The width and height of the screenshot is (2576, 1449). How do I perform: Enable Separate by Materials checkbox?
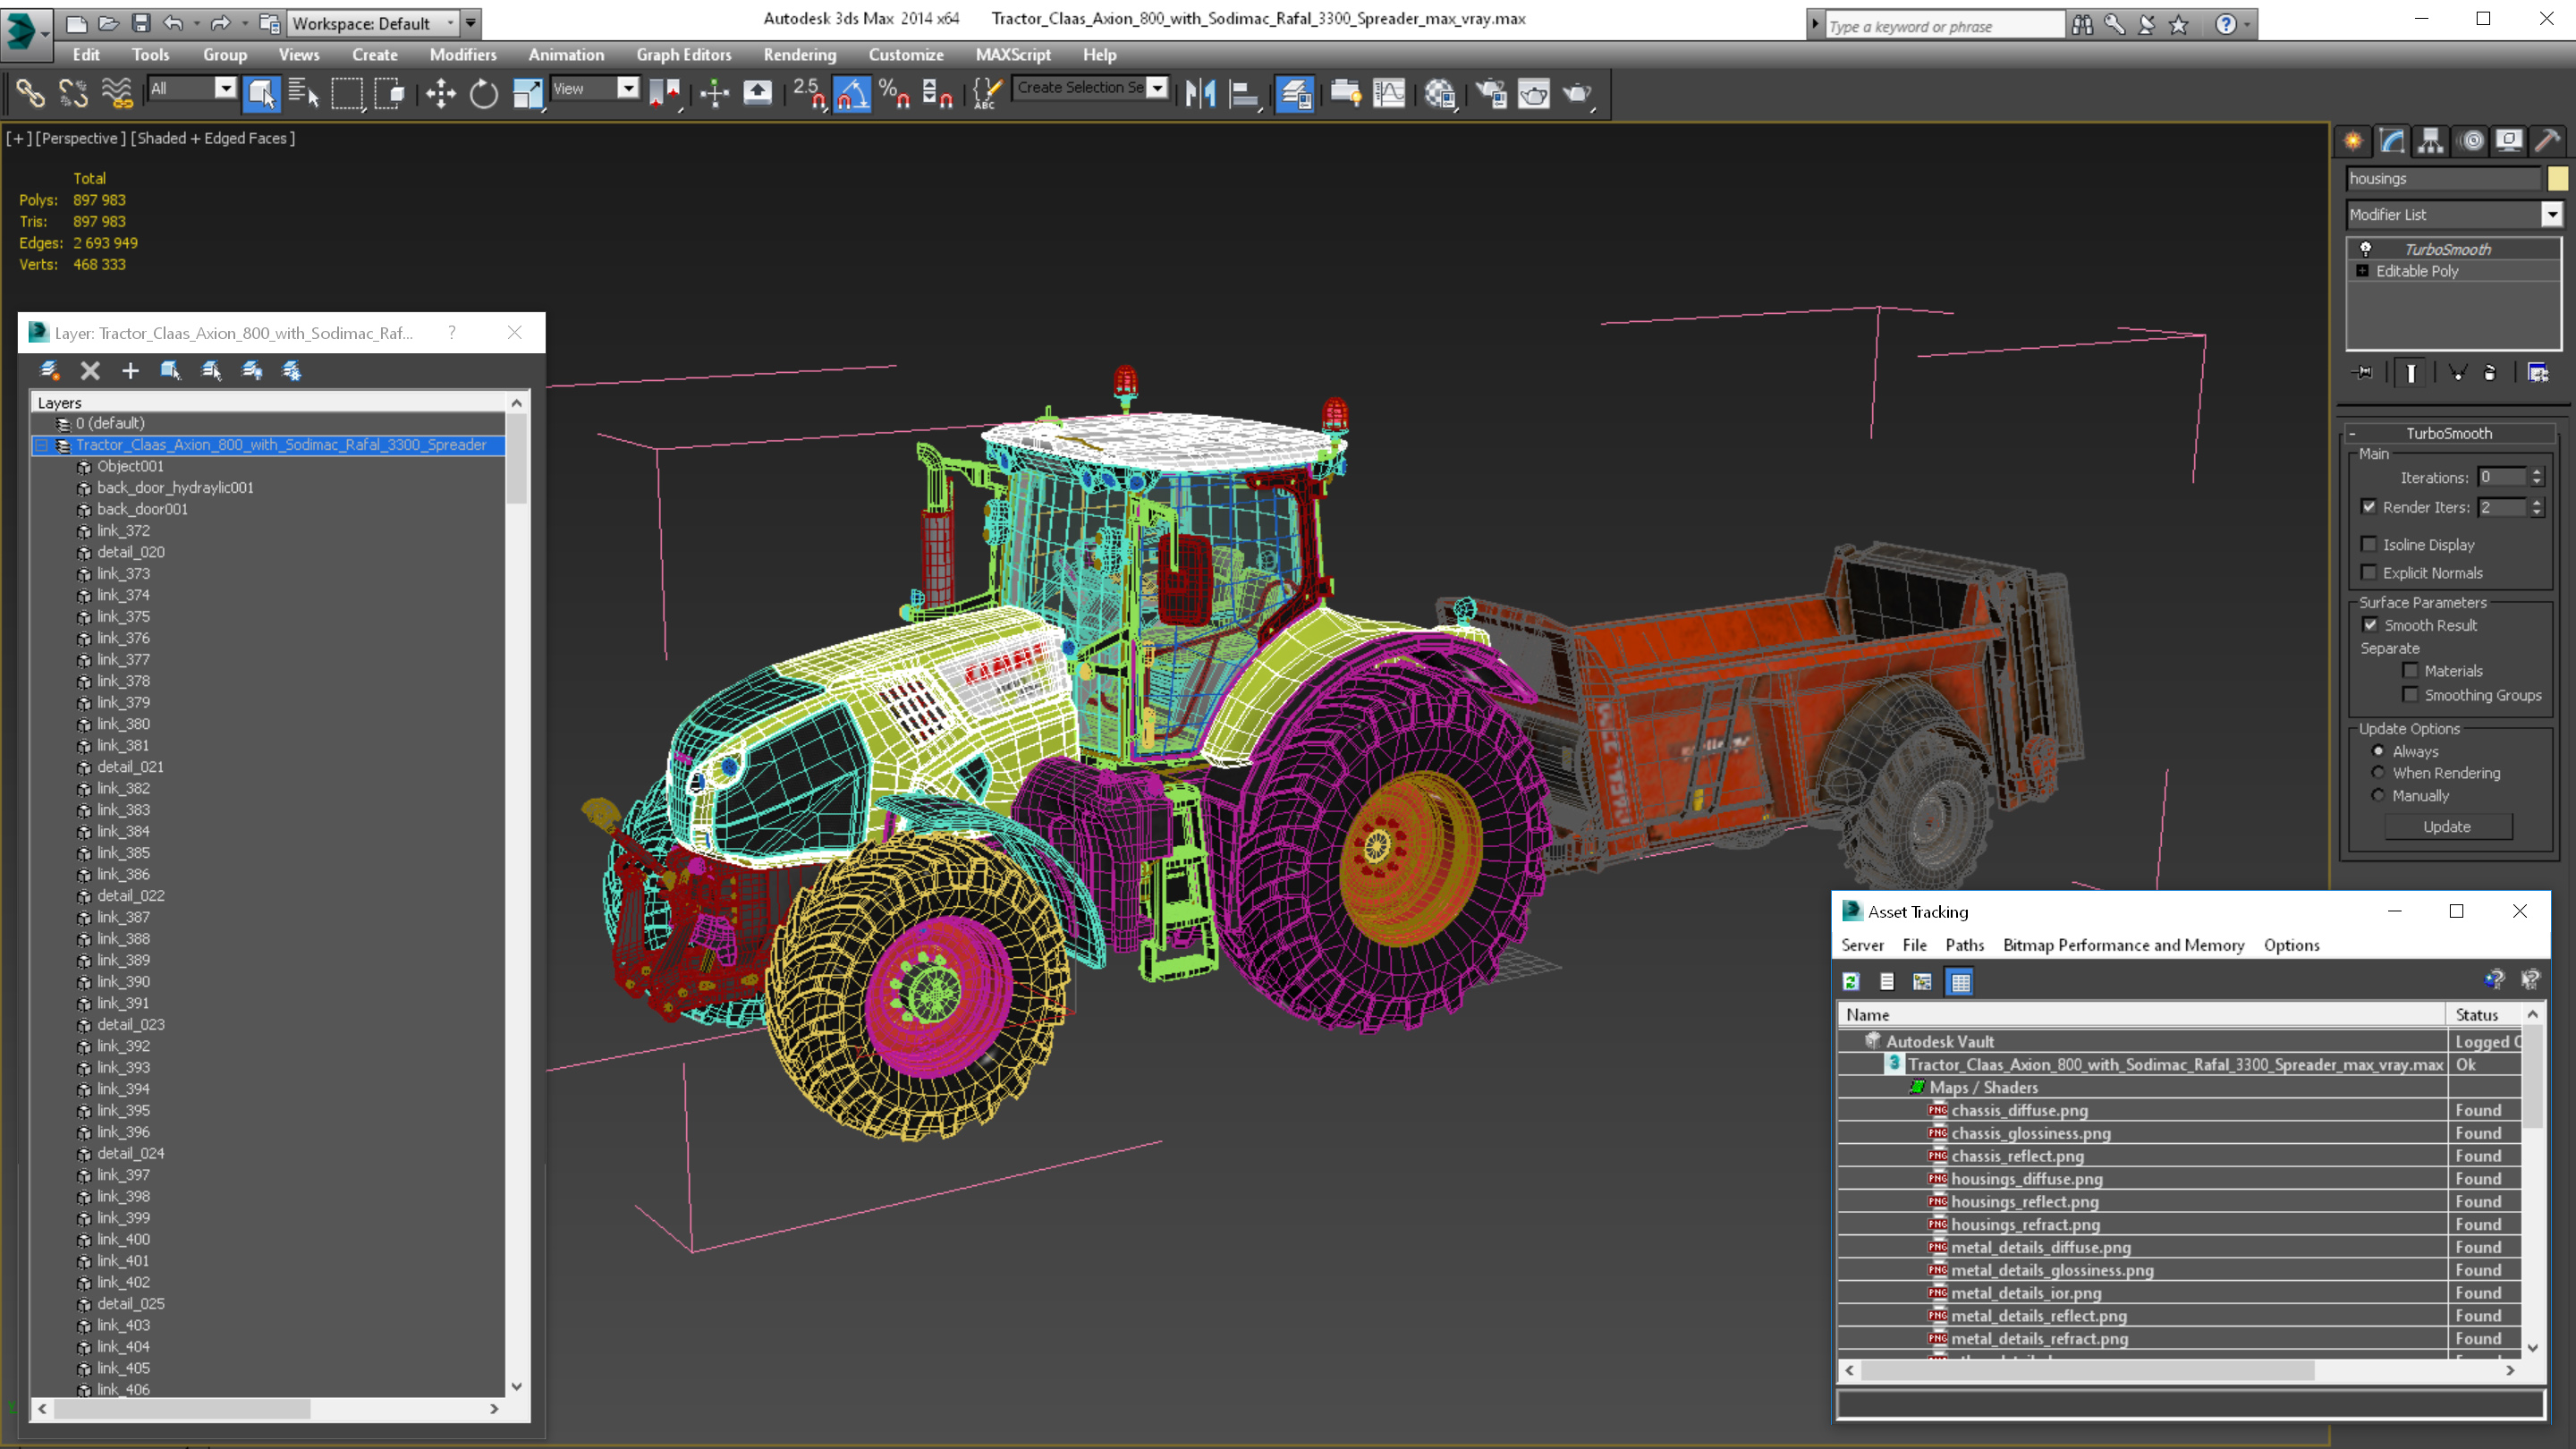coord(2411,670)
